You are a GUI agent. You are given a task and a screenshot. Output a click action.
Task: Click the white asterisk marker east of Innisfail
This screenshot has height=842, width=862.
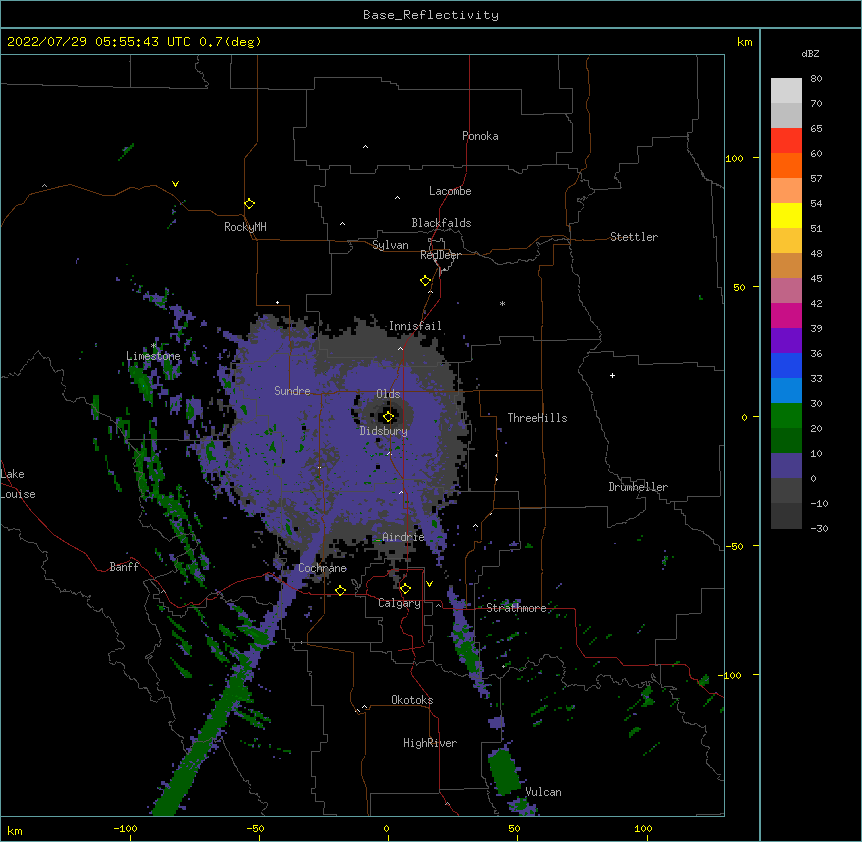tap(502, 303)
